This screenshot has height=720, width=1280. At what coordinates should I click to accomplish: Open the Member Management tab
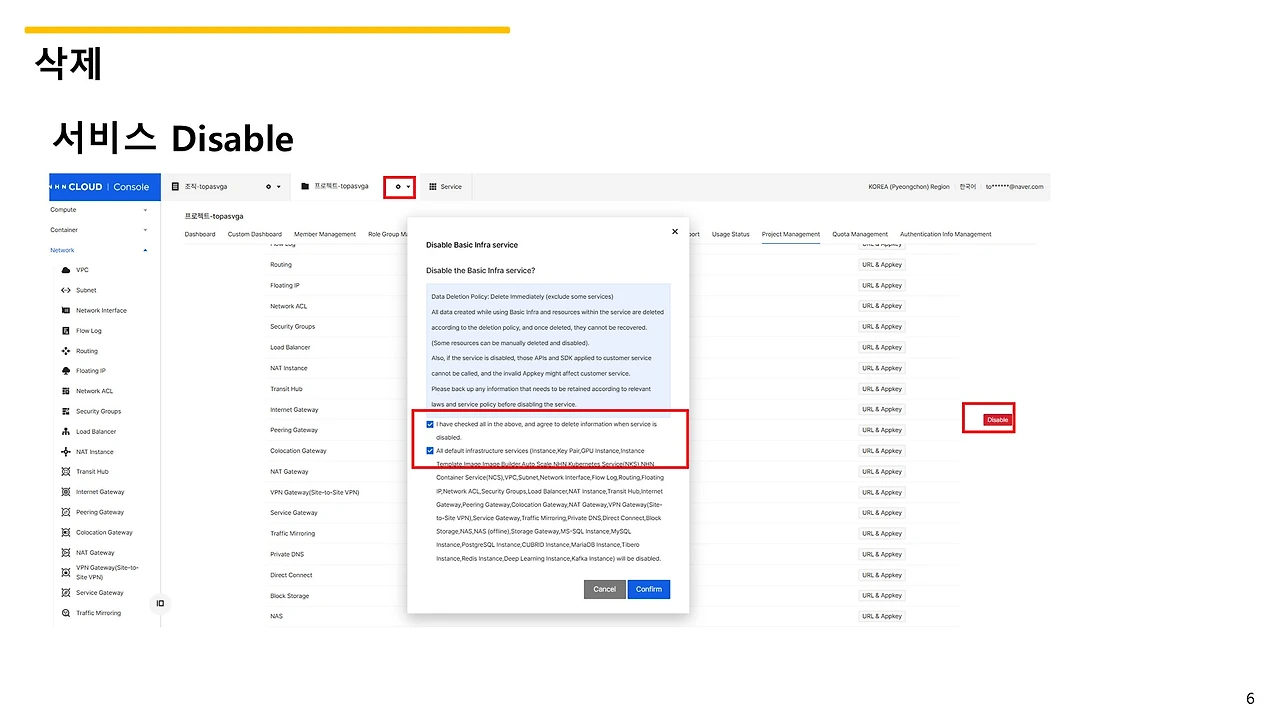click(325, 235)
